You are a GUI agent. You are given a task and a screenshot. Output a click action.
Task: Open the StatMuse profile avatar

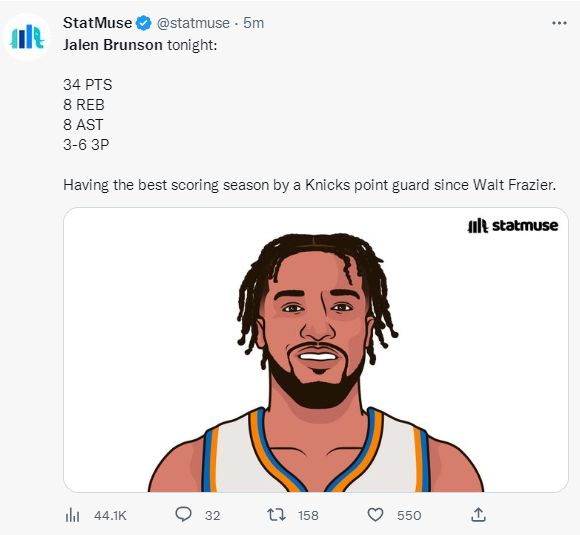coord(27,37)
